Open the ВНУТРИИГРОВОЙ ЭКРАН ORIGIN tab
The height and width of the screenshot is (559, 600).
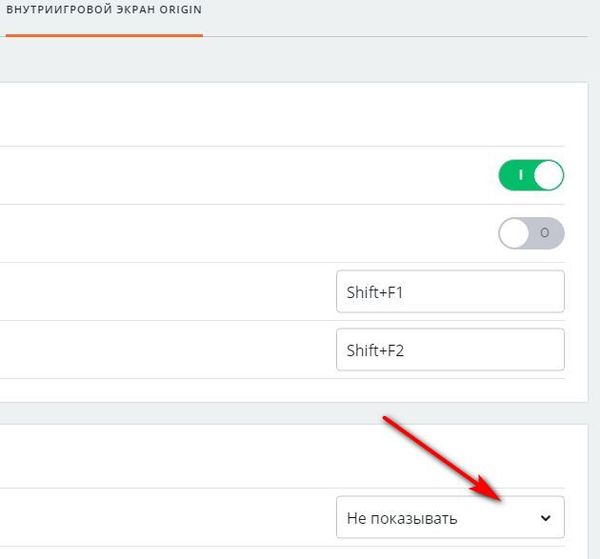[x=104, y=9]
